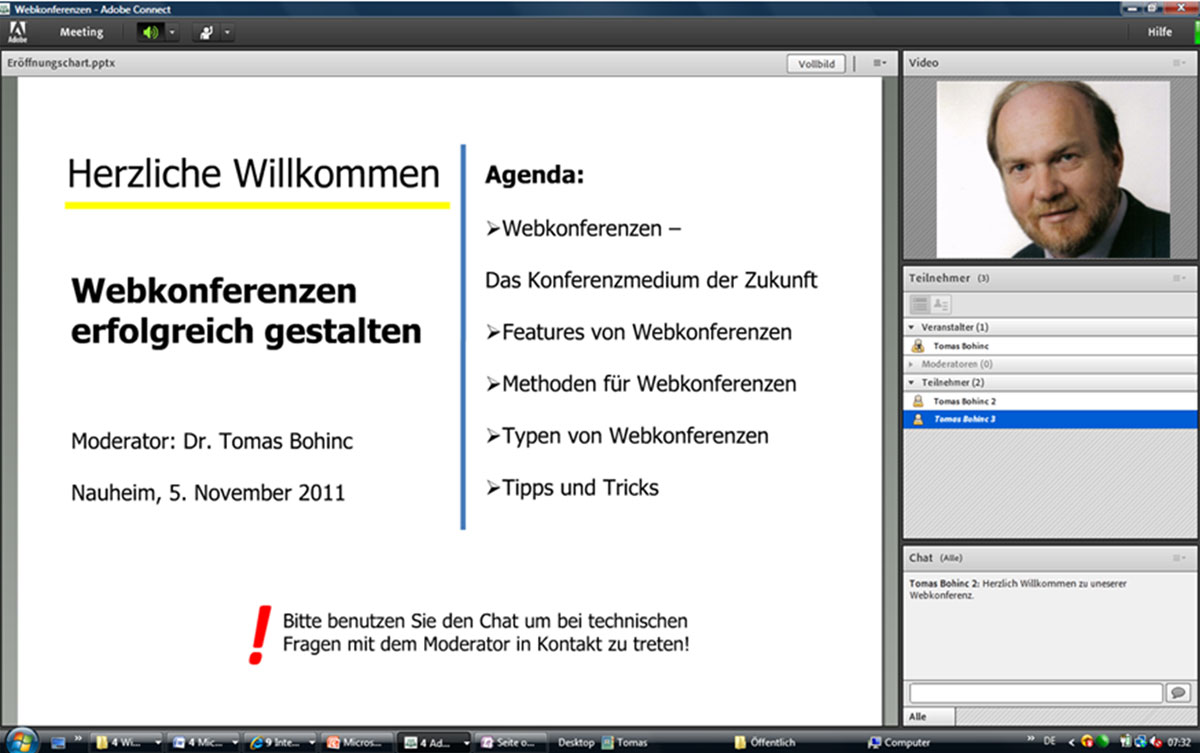The width and height of the screenshot is (1200, 753).
Task: Open the speaker audio options dropdown arrow
Action: pos(172,32)
